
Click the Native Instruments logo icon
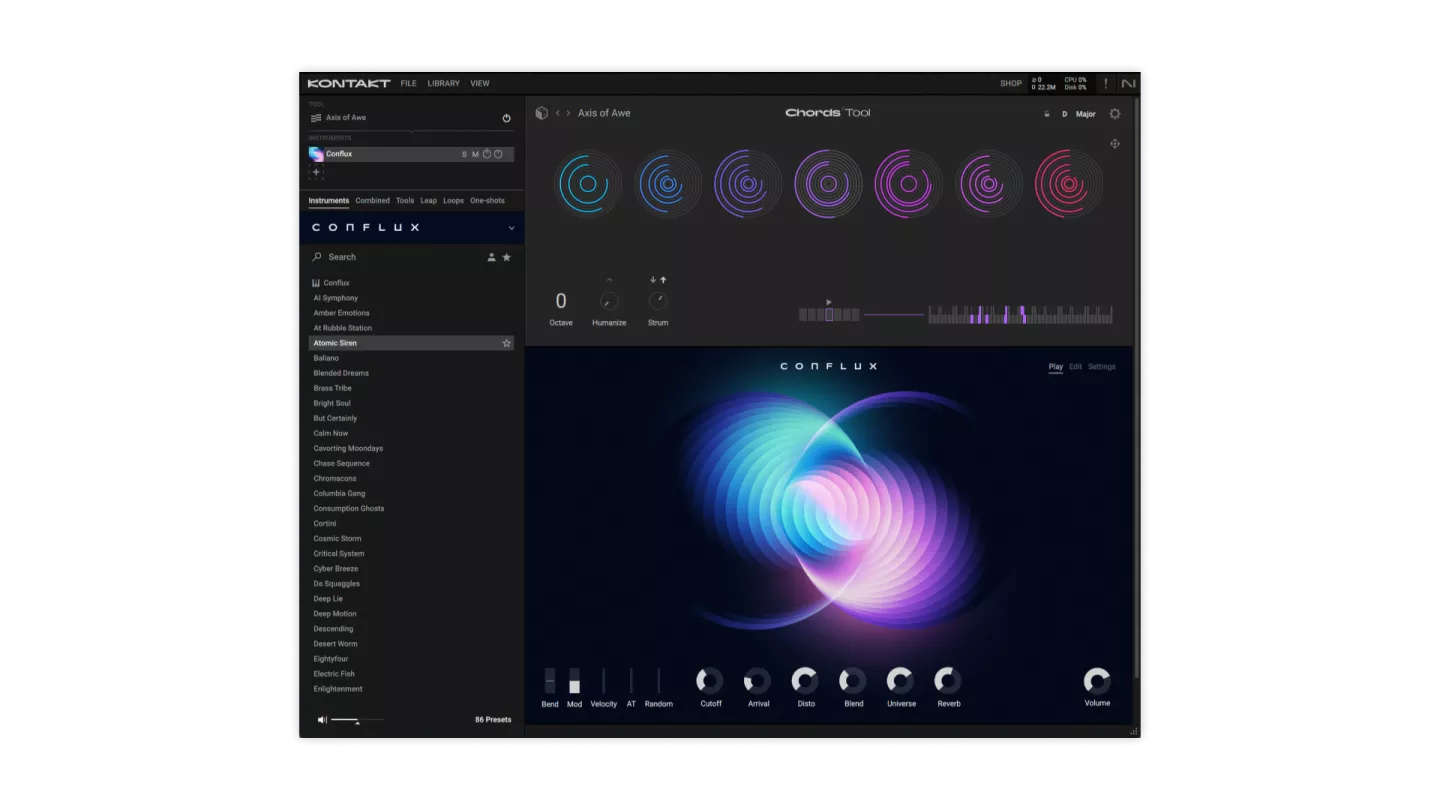tap(1128, 84)
